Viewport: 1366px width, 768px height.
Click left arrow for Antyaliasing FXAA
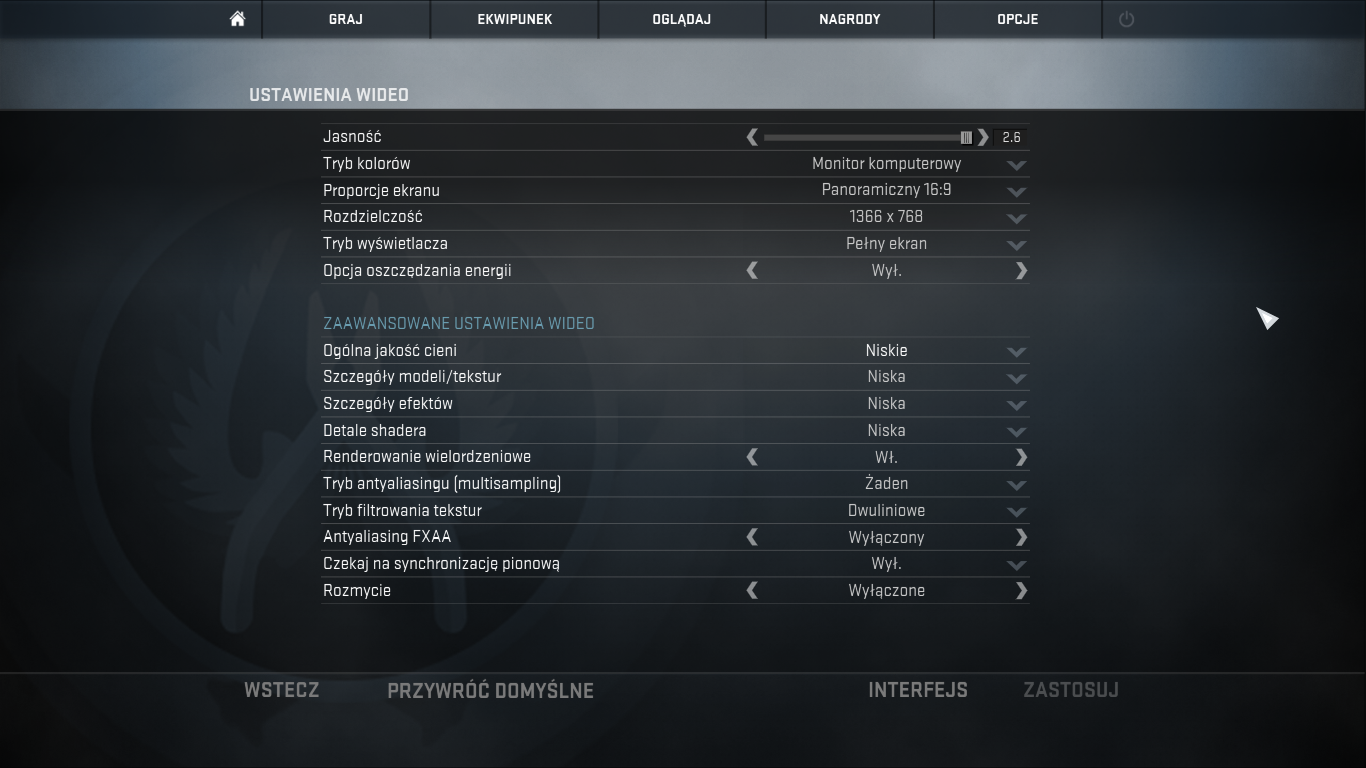752,537
